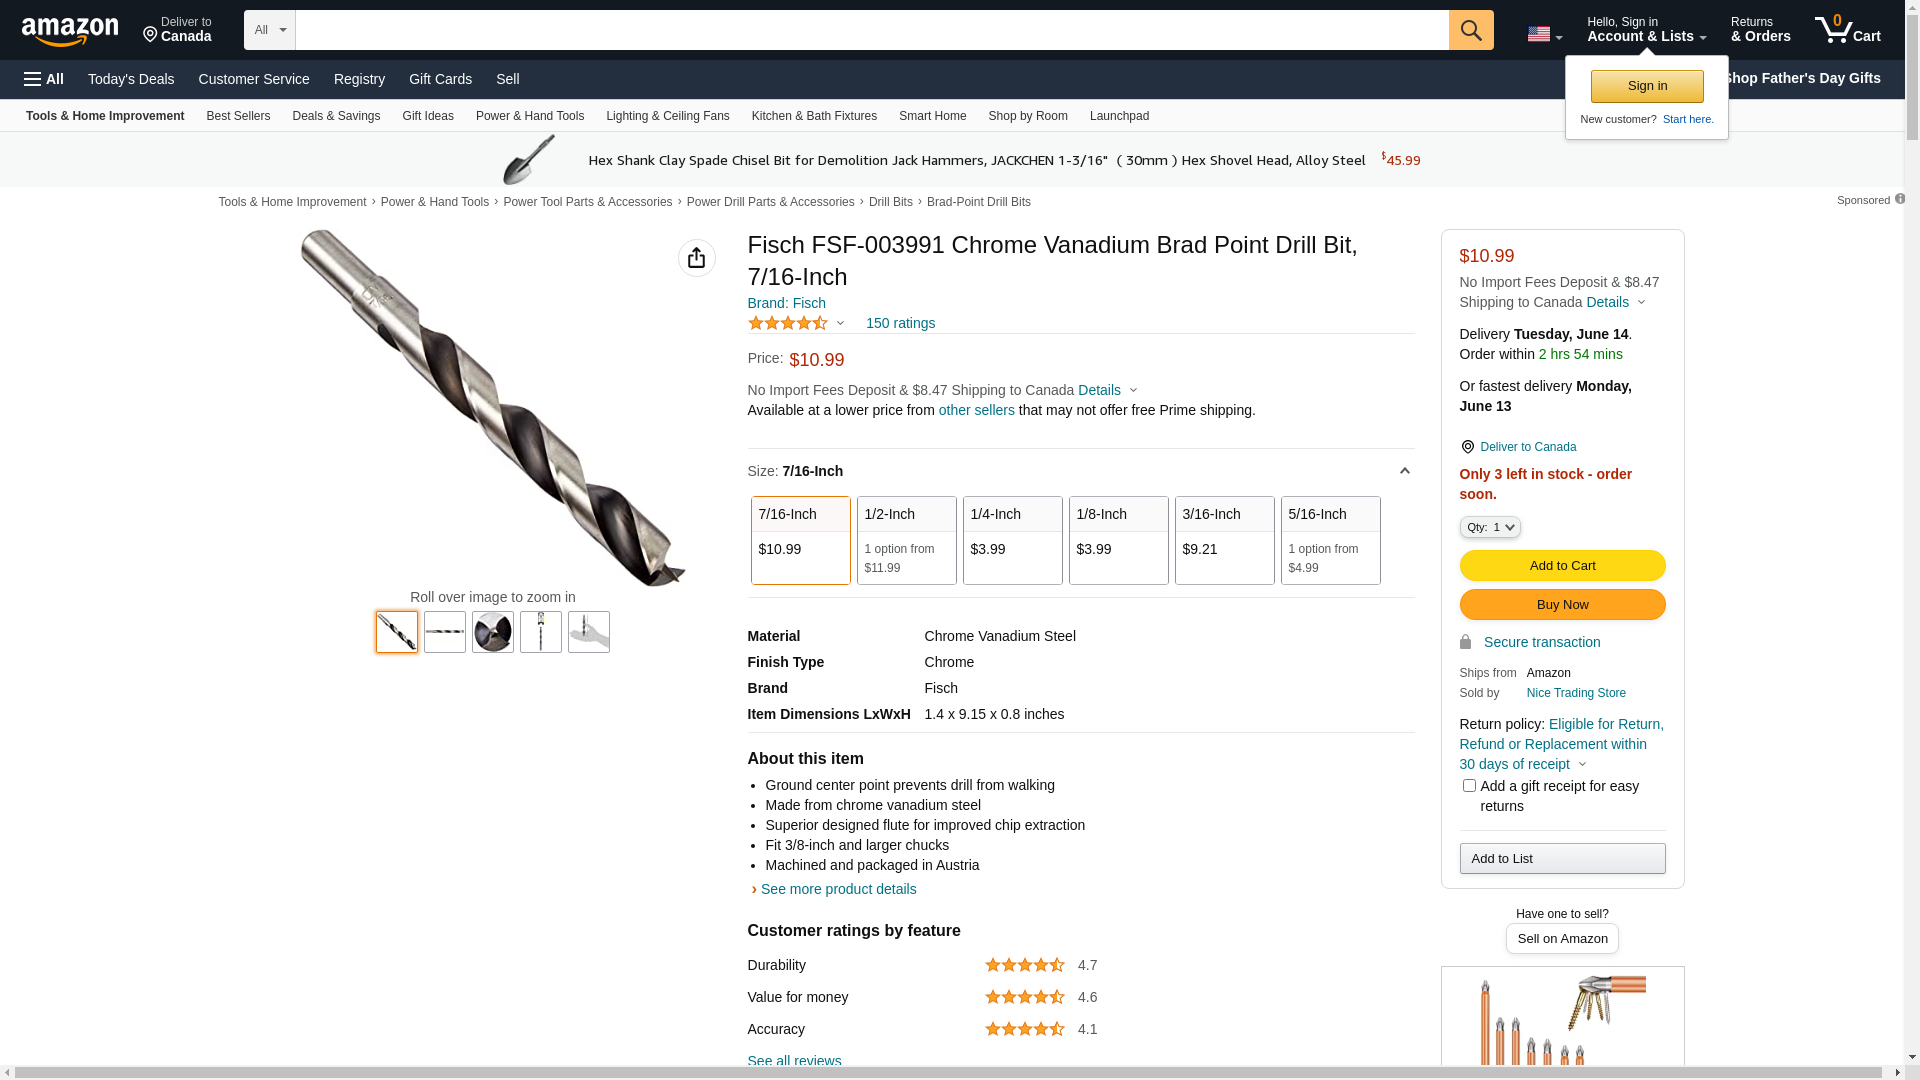Viewport: 1920px width, 1080px height.
Task: Open the search category All dropdown
Action: point(270,30)
